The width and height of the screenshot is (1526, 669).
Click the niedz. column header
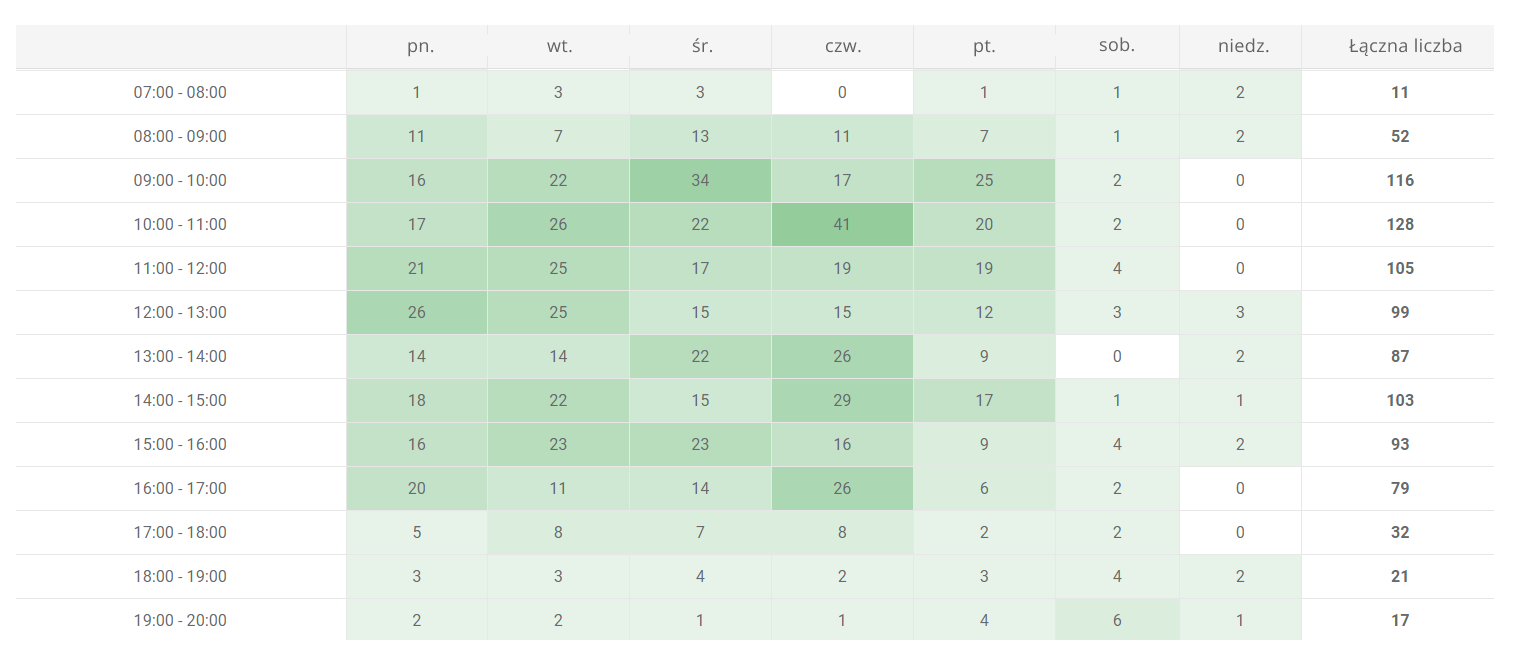(x=1241, y=46)
